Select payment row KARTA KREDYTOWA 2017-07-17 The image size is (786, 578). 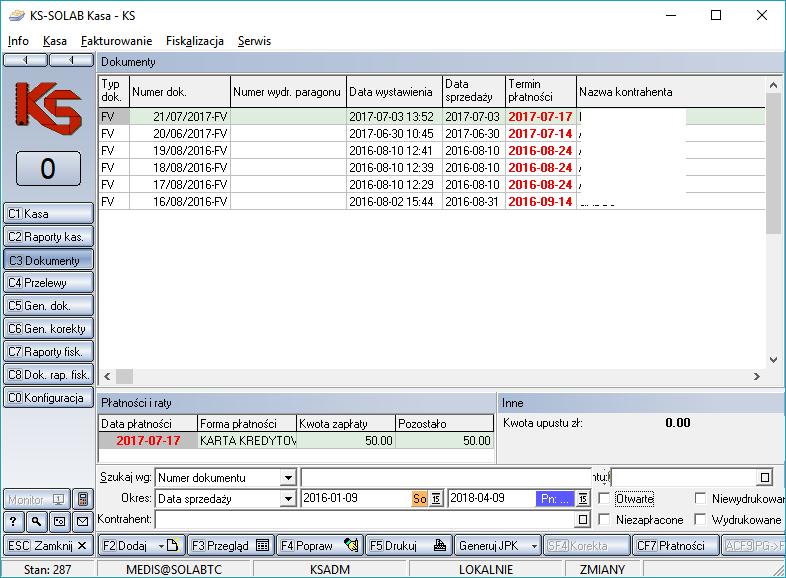(x=296, y=441)
